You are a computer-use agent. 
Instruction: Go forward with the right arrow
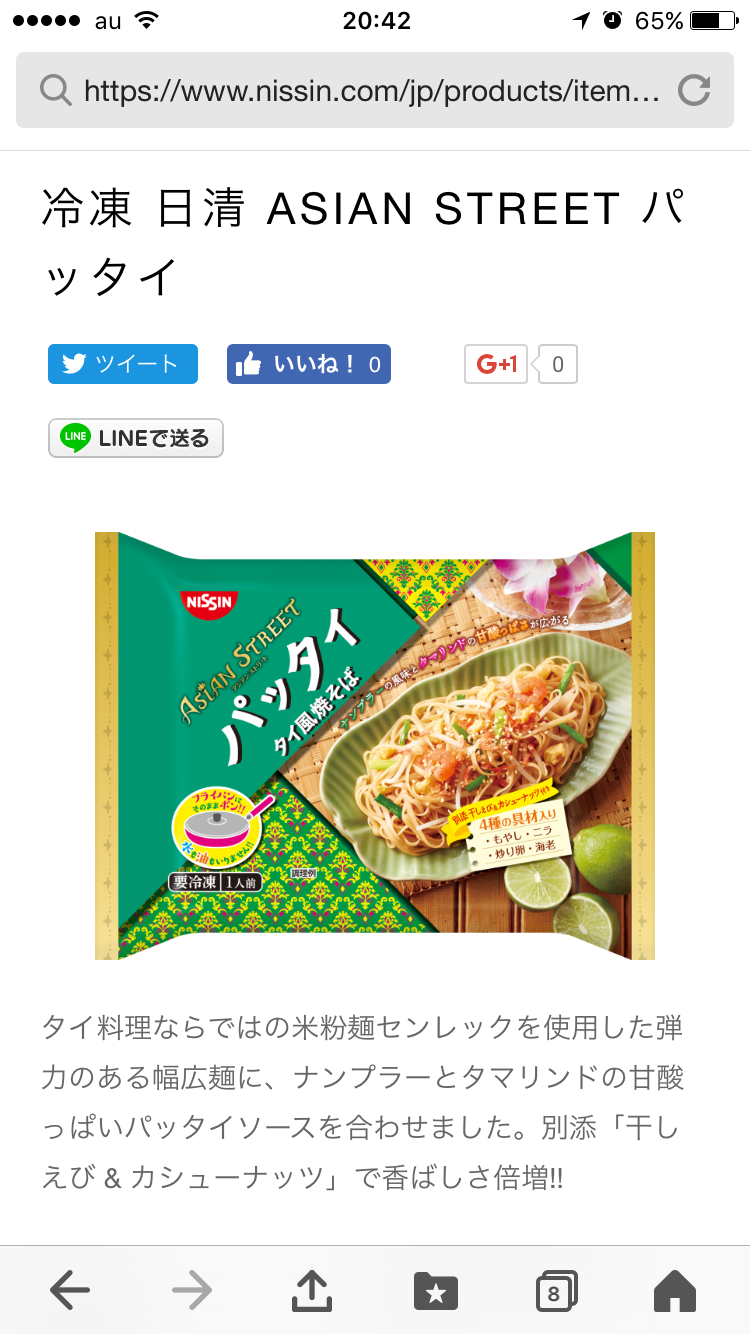192,1291
